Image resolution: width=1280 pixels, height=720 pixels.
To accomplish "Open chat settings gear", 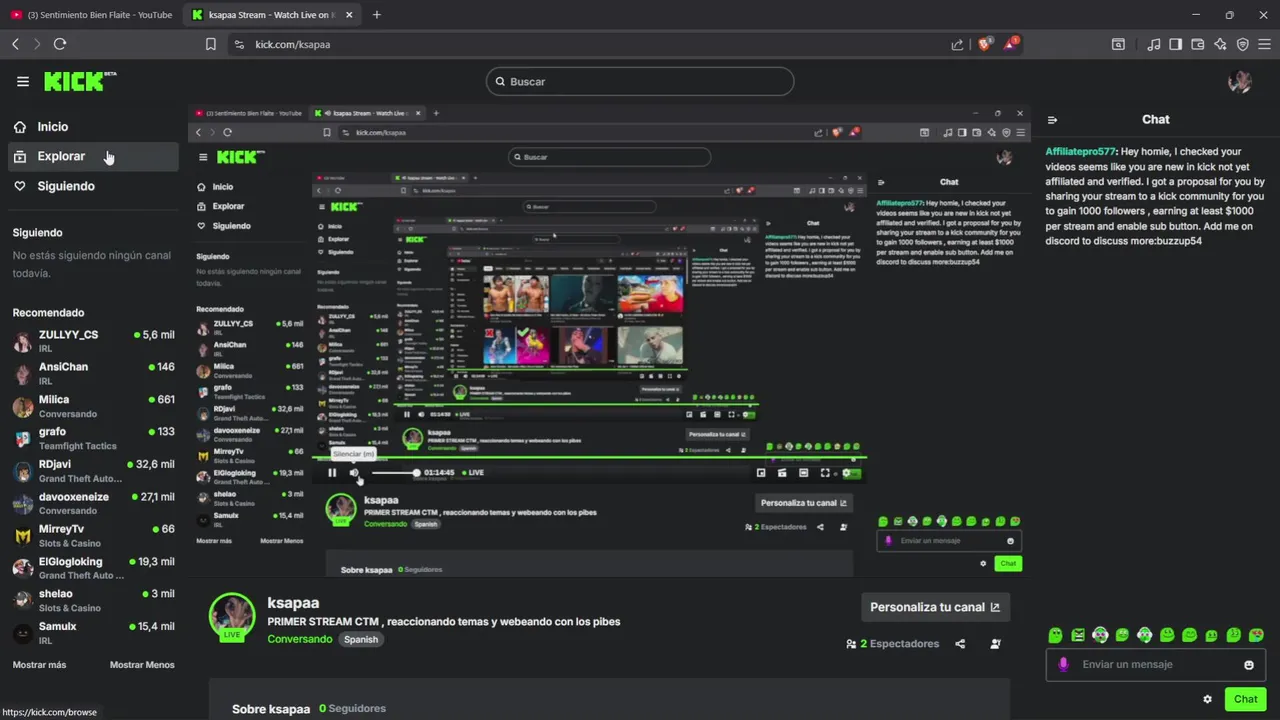I will [1207, 699].
